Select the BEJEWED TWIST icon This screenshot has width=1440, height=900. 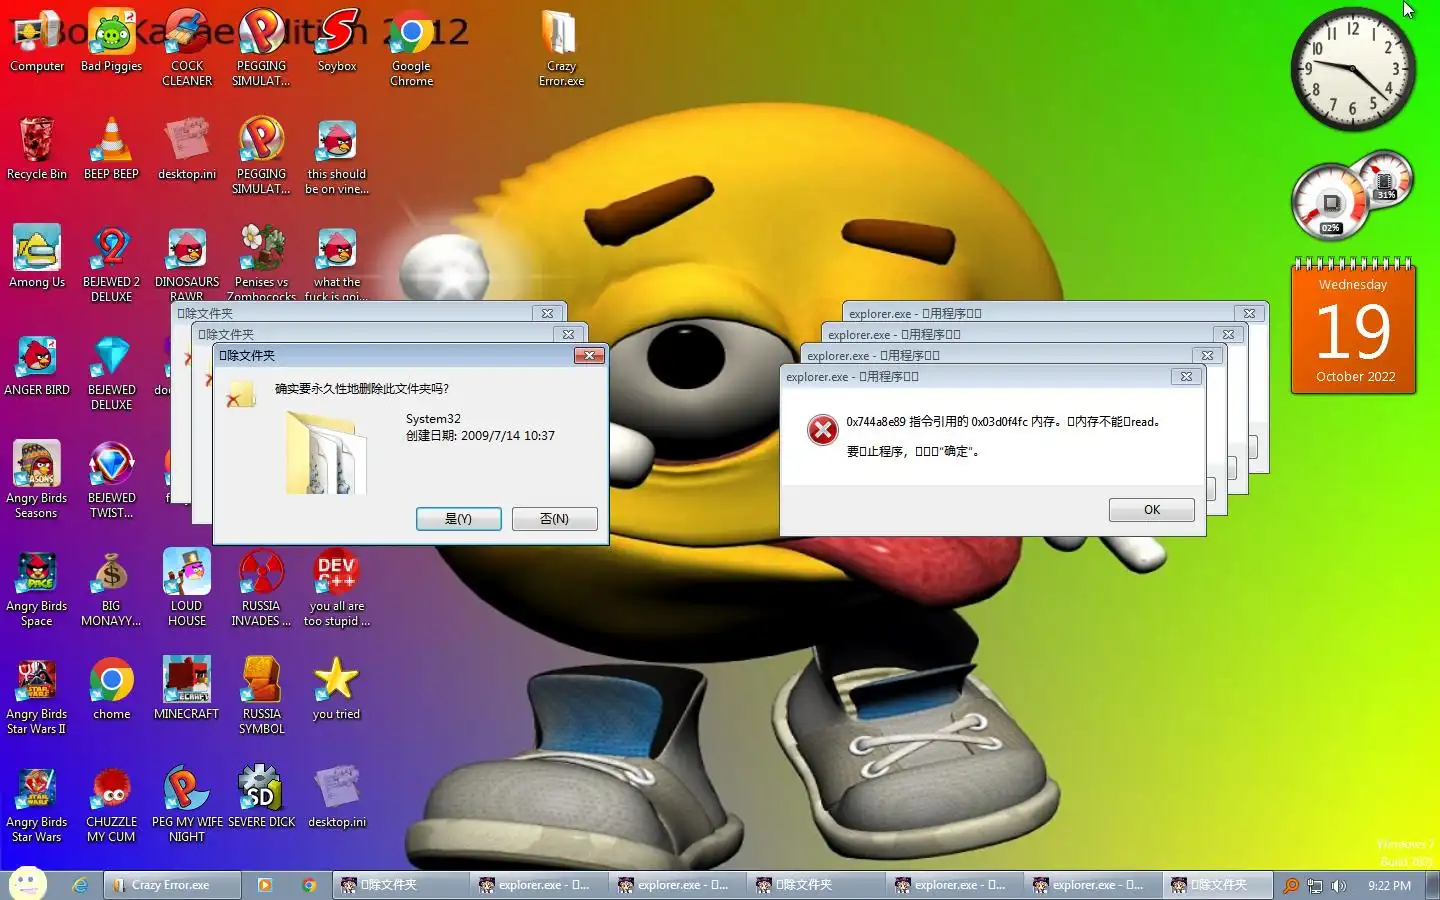[111, 481]
